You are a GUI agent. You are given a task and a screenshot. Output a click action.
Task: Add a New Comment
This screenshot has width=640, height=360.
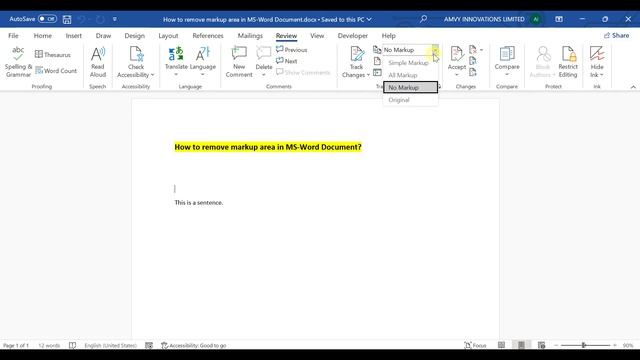pos(239,62)
